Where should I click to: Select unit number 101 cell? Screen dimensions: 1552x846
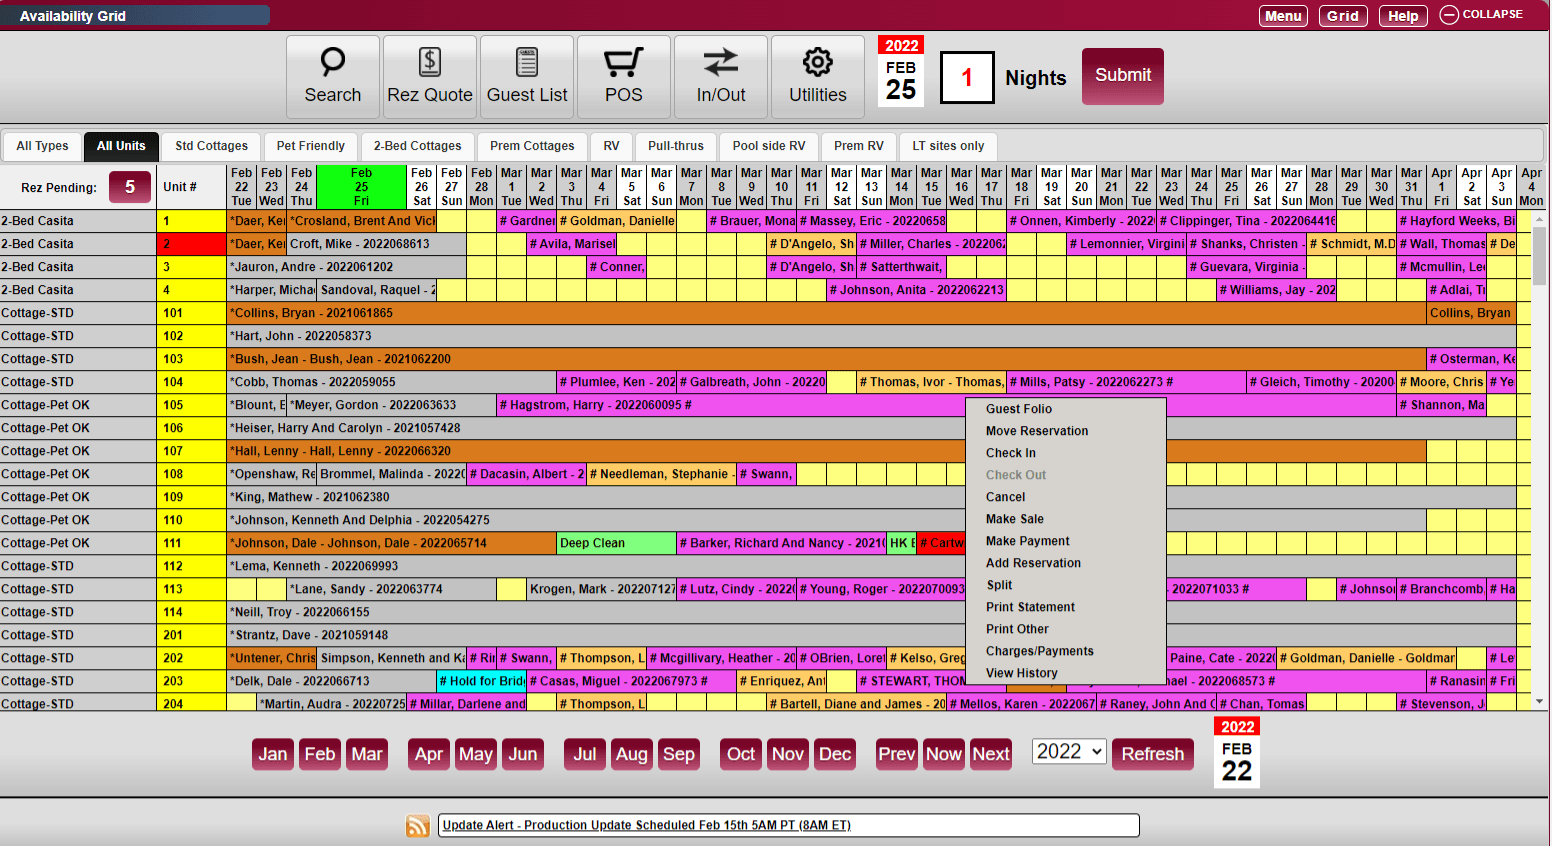click(x=192, y=313)
